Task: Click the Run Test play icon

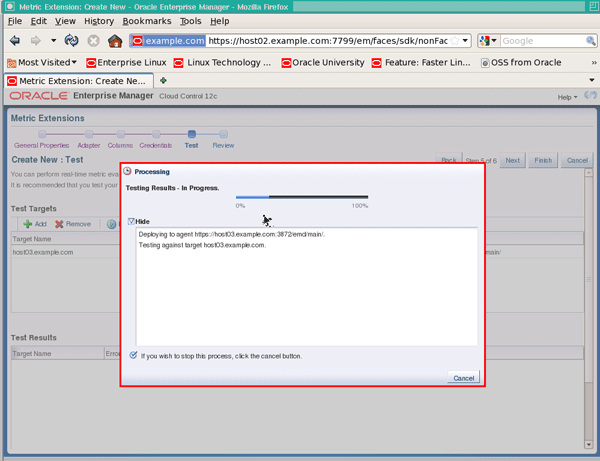Action: click(x=111, y=224)
